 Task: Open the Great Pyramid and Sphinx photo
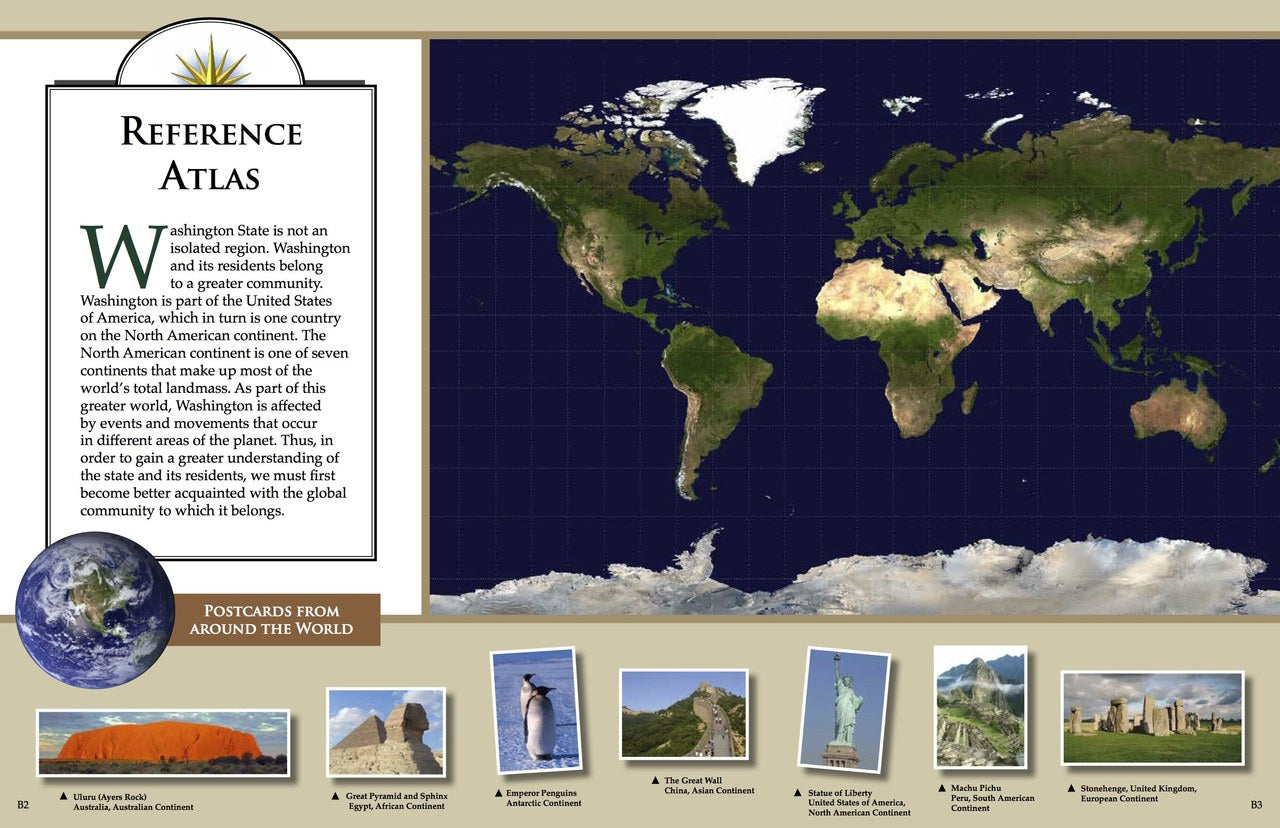(x=386, y=732)
